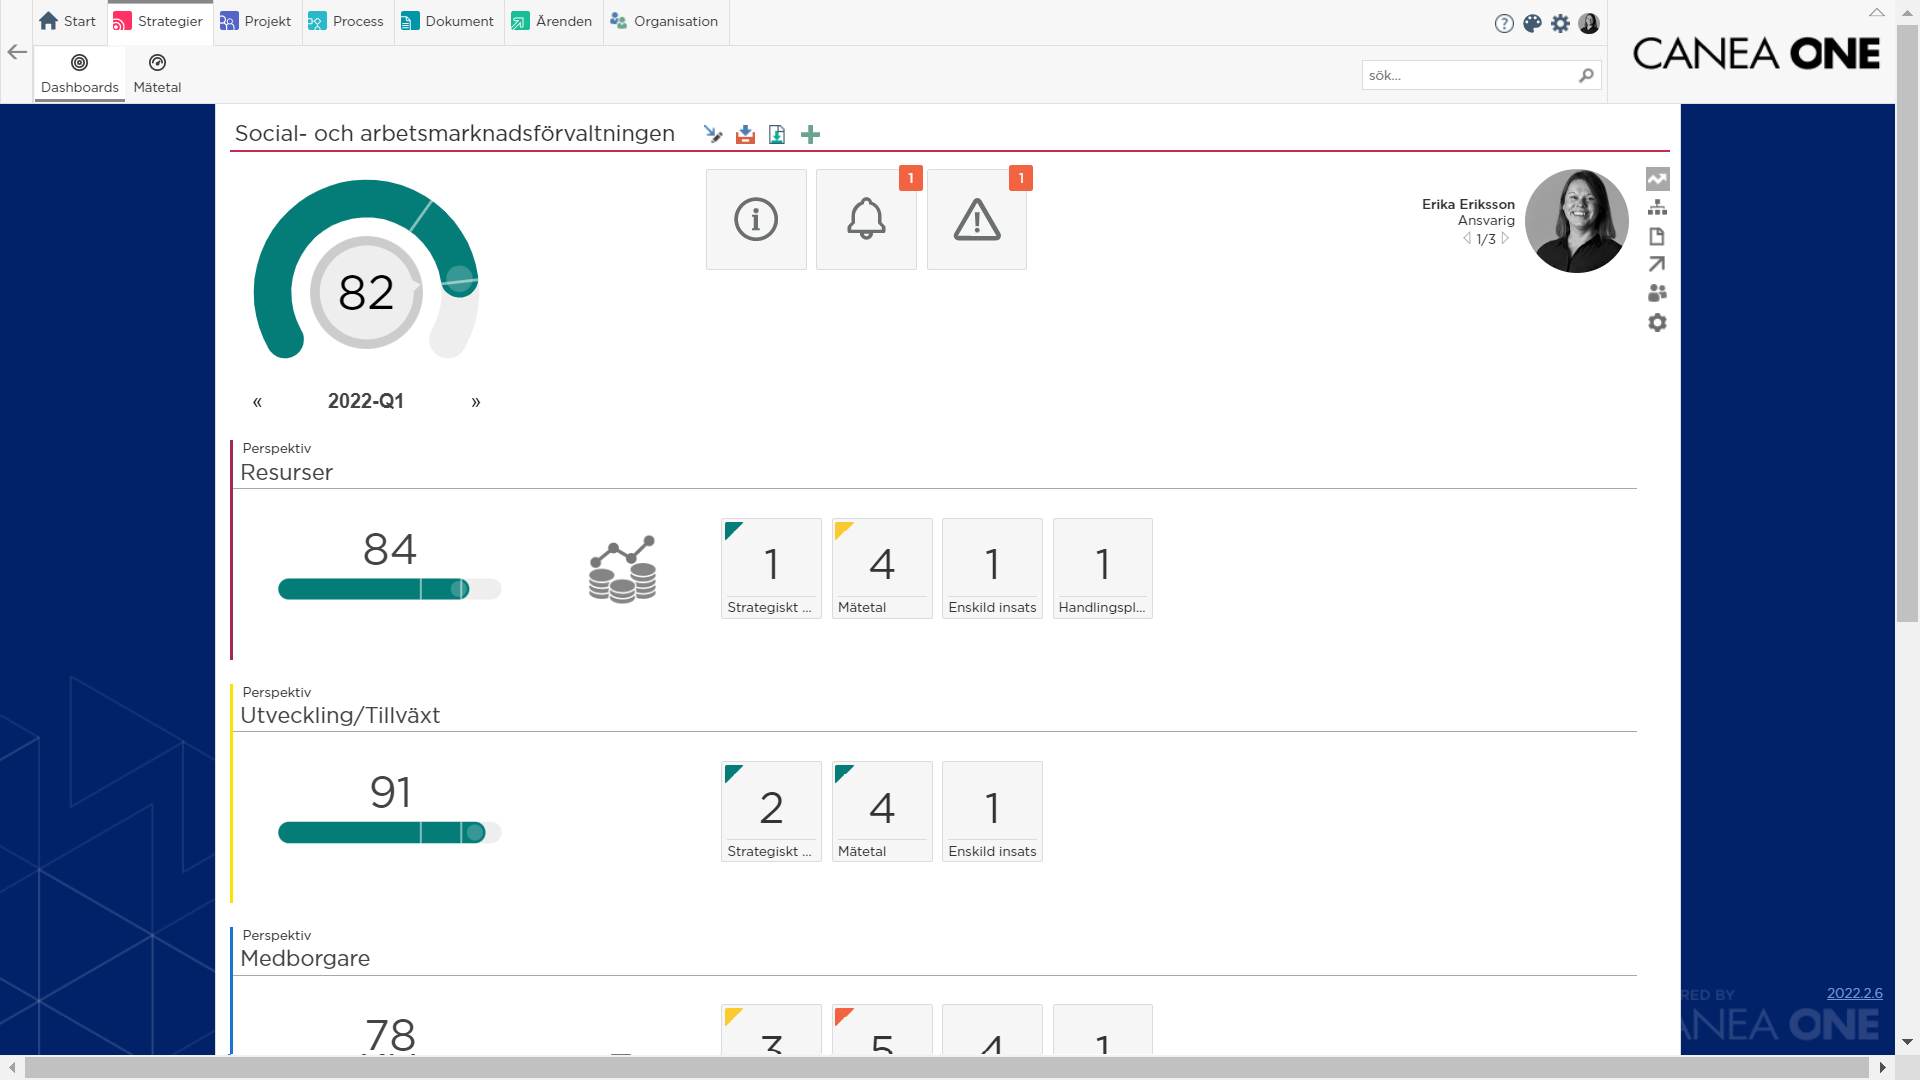Go to previous period before 2022-Q1
Image resolution: width=1920 pixels, height=1080 pixels.
tap(257, 402)
